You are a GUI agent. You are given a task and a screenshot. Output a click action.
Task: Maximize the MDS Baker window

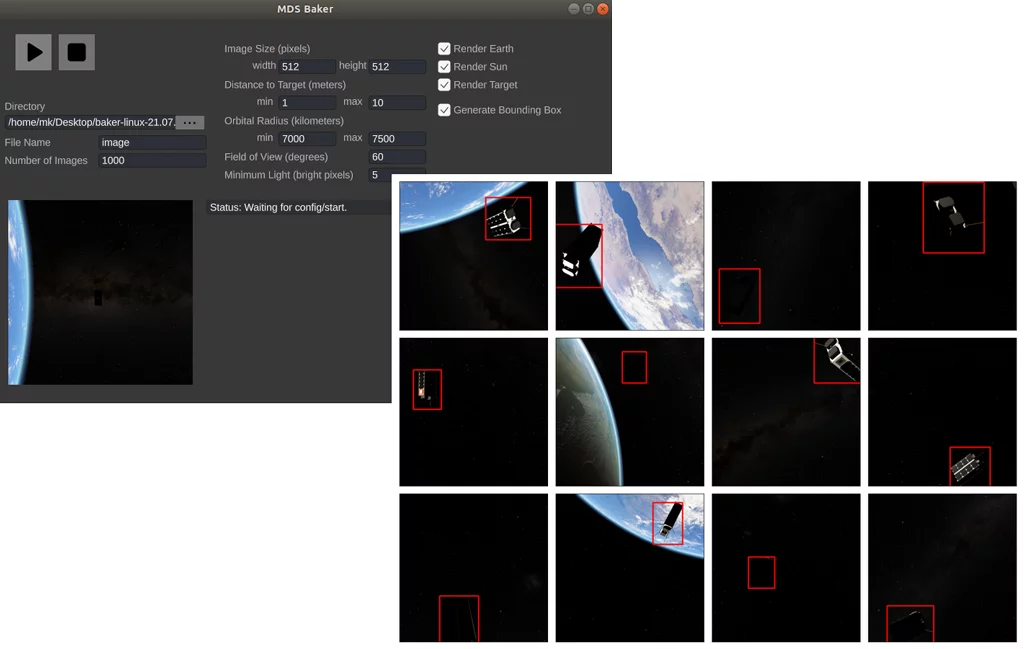(x=588, y=9)
